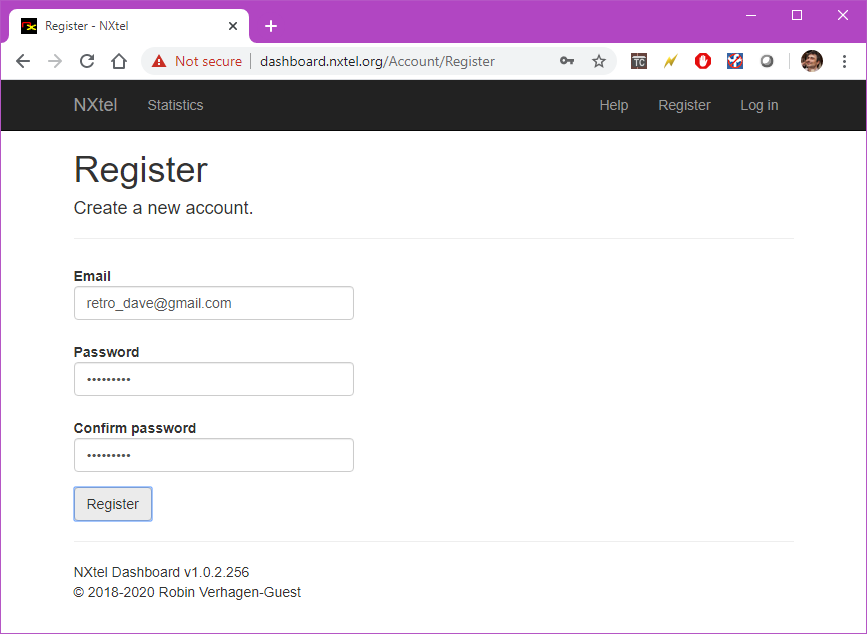Minimize the Chrome window
This screenshot has height=634, width=867.
751,15
